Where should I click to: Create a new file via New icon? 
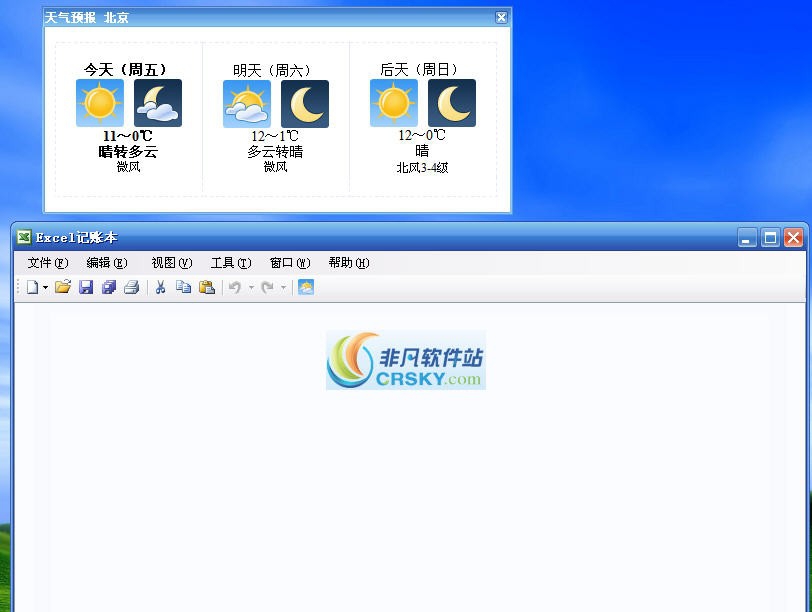pos(33,287)
